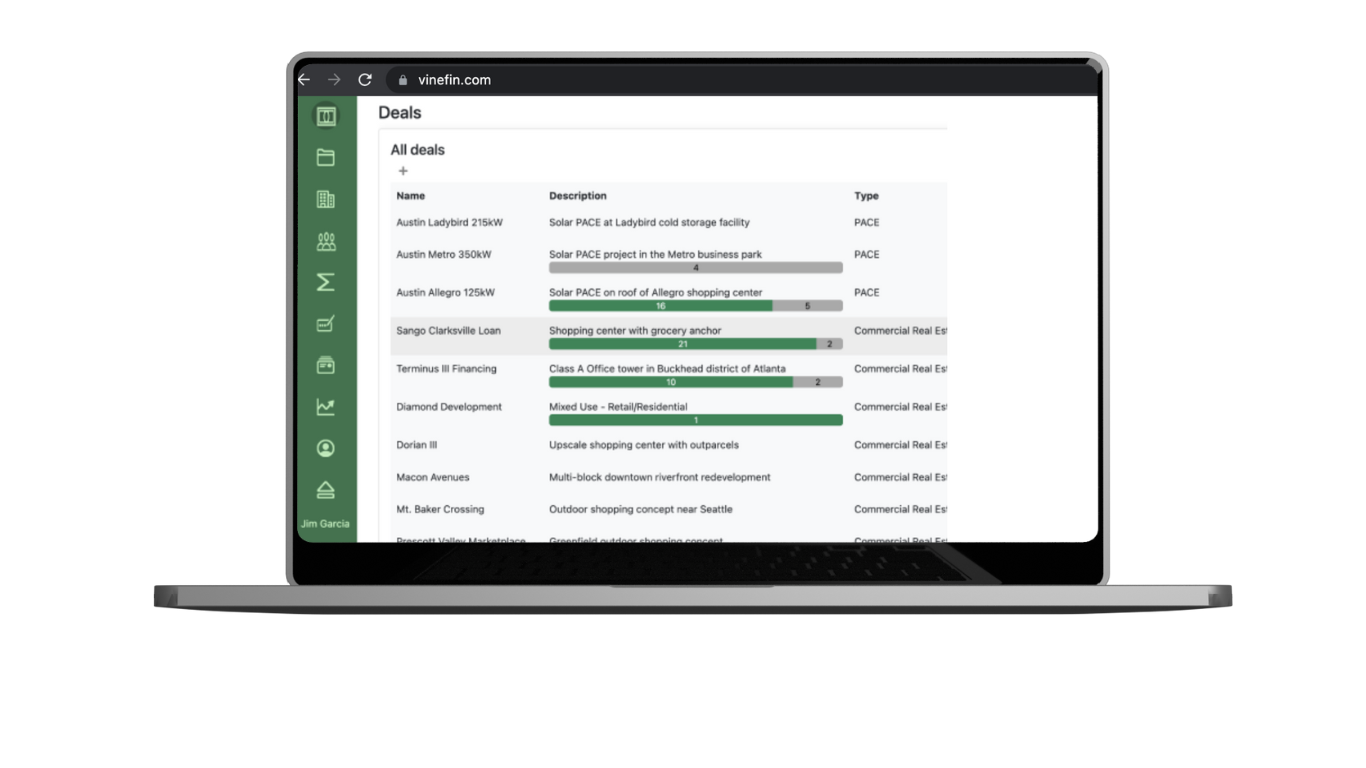
Task: Click the browser back arrow
Action: (x=304, y=80)
